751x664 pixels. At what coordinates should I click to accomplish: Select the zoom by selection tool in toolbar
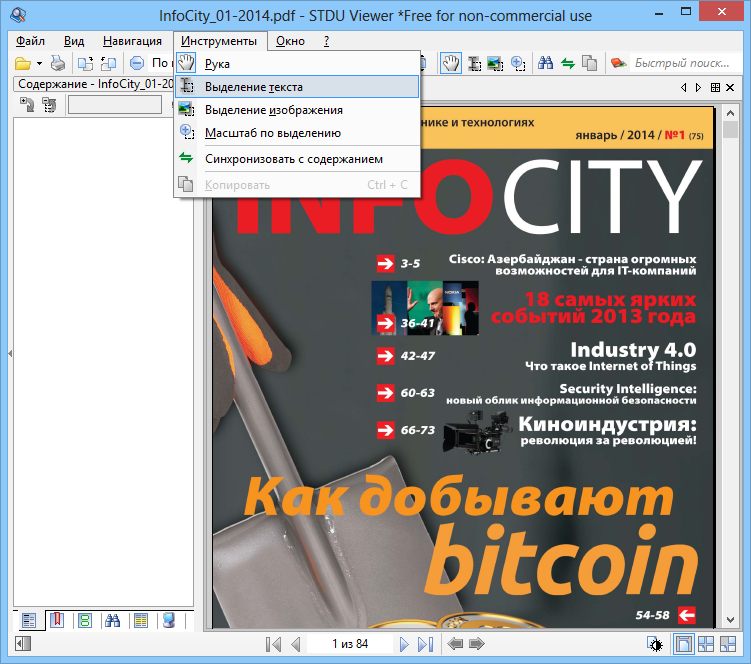pos(518,63)
